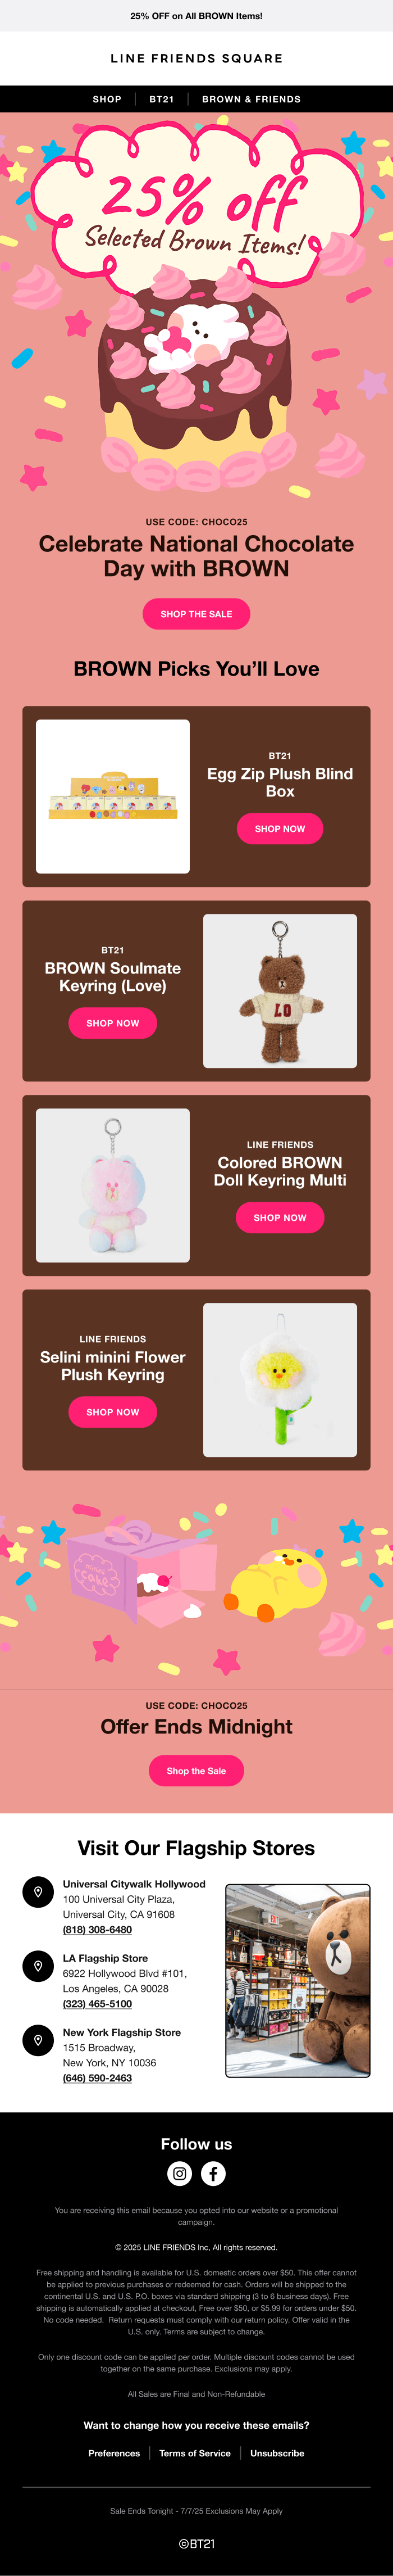The height and width of the screenshot is (2576, 393).
Task: Click Shop the Sale under Offer Ends Midnight
Action: [x=196, y=1771]
